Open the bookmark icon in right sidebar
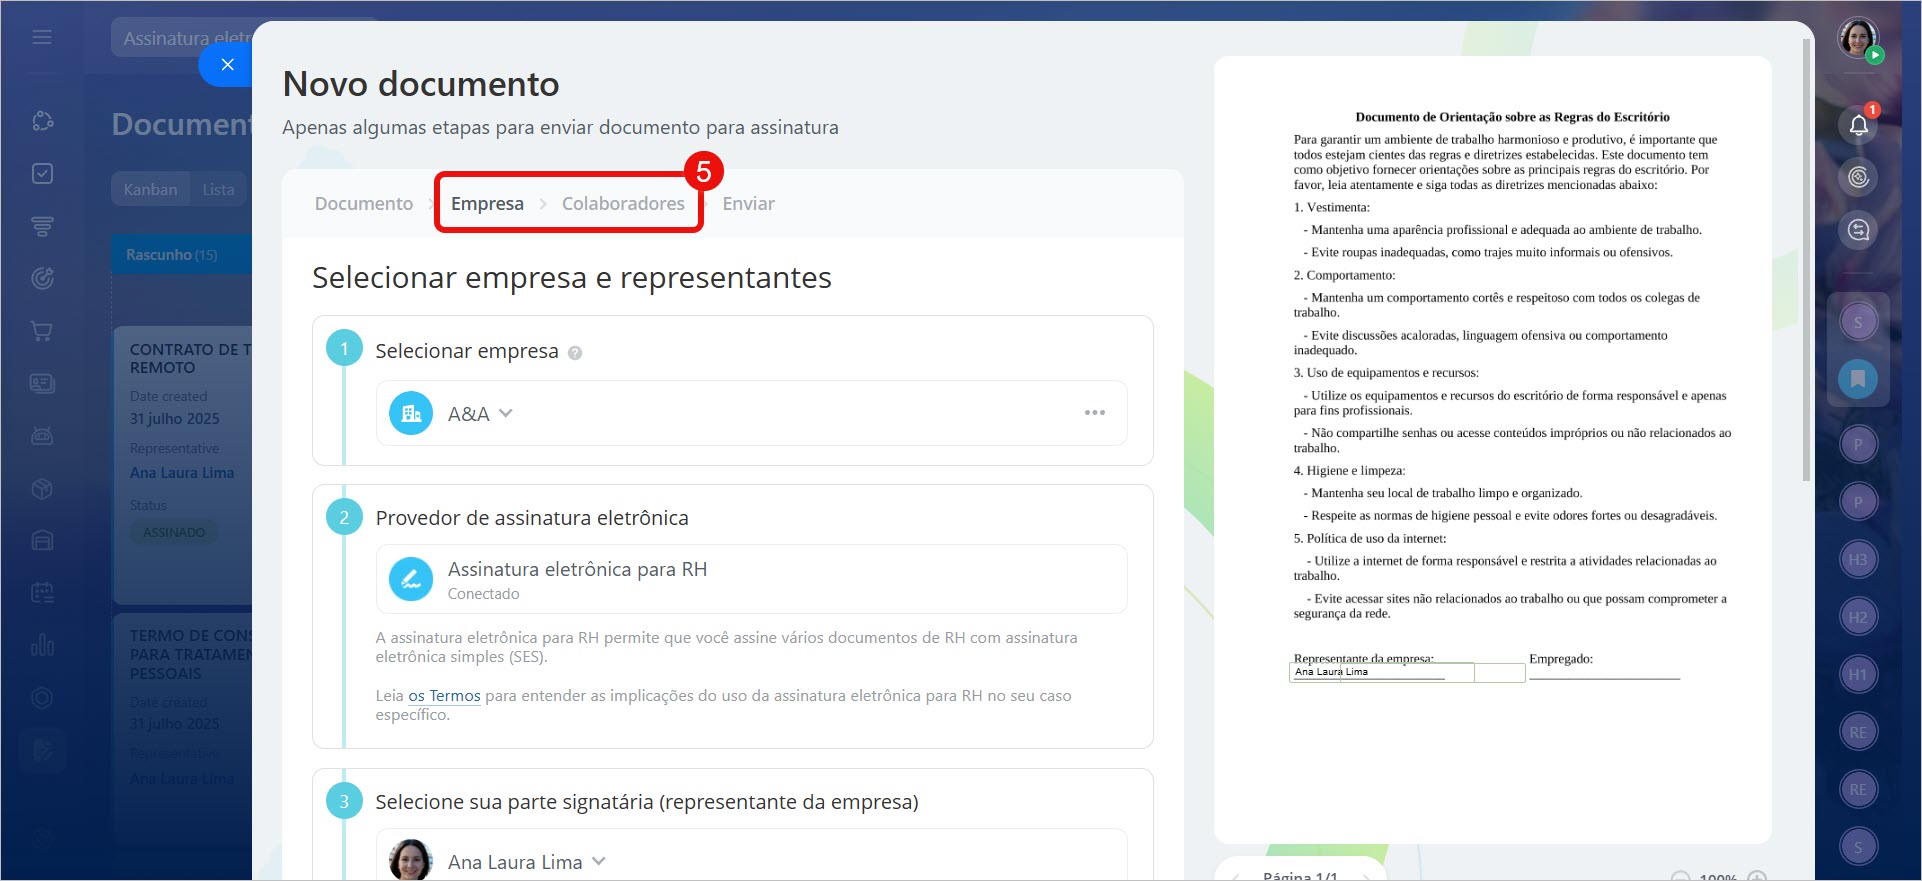The height and width of the screenshot is (881, 1922). coord(1857,378)
